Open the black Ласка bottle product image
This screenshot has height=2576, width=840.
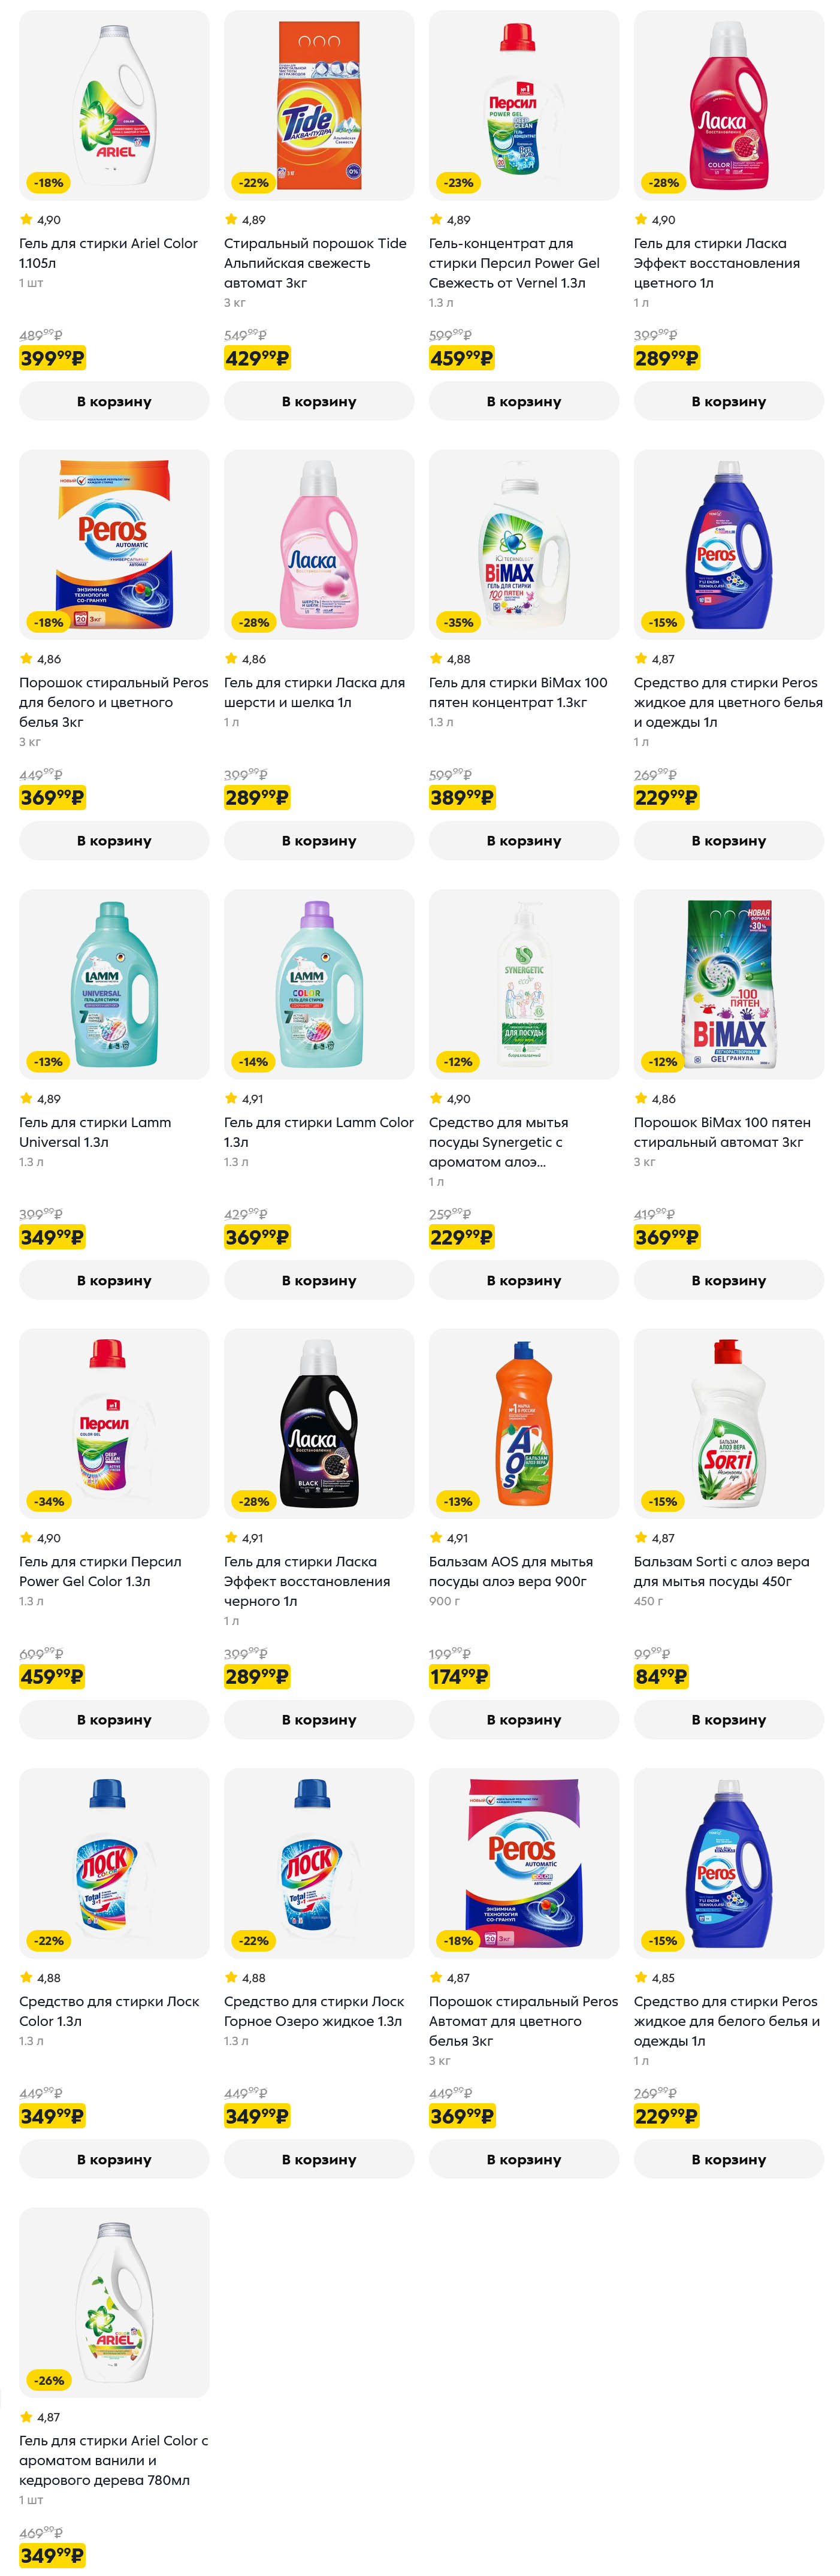(319, 1423)
